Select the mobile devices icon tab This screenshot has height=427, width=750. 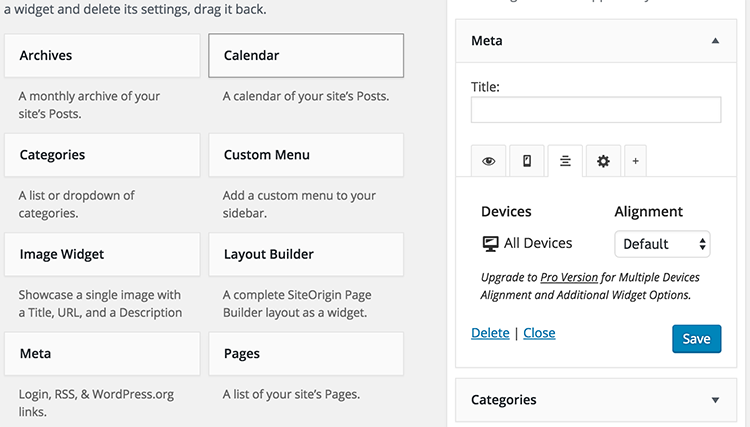(x=526, y=161)
